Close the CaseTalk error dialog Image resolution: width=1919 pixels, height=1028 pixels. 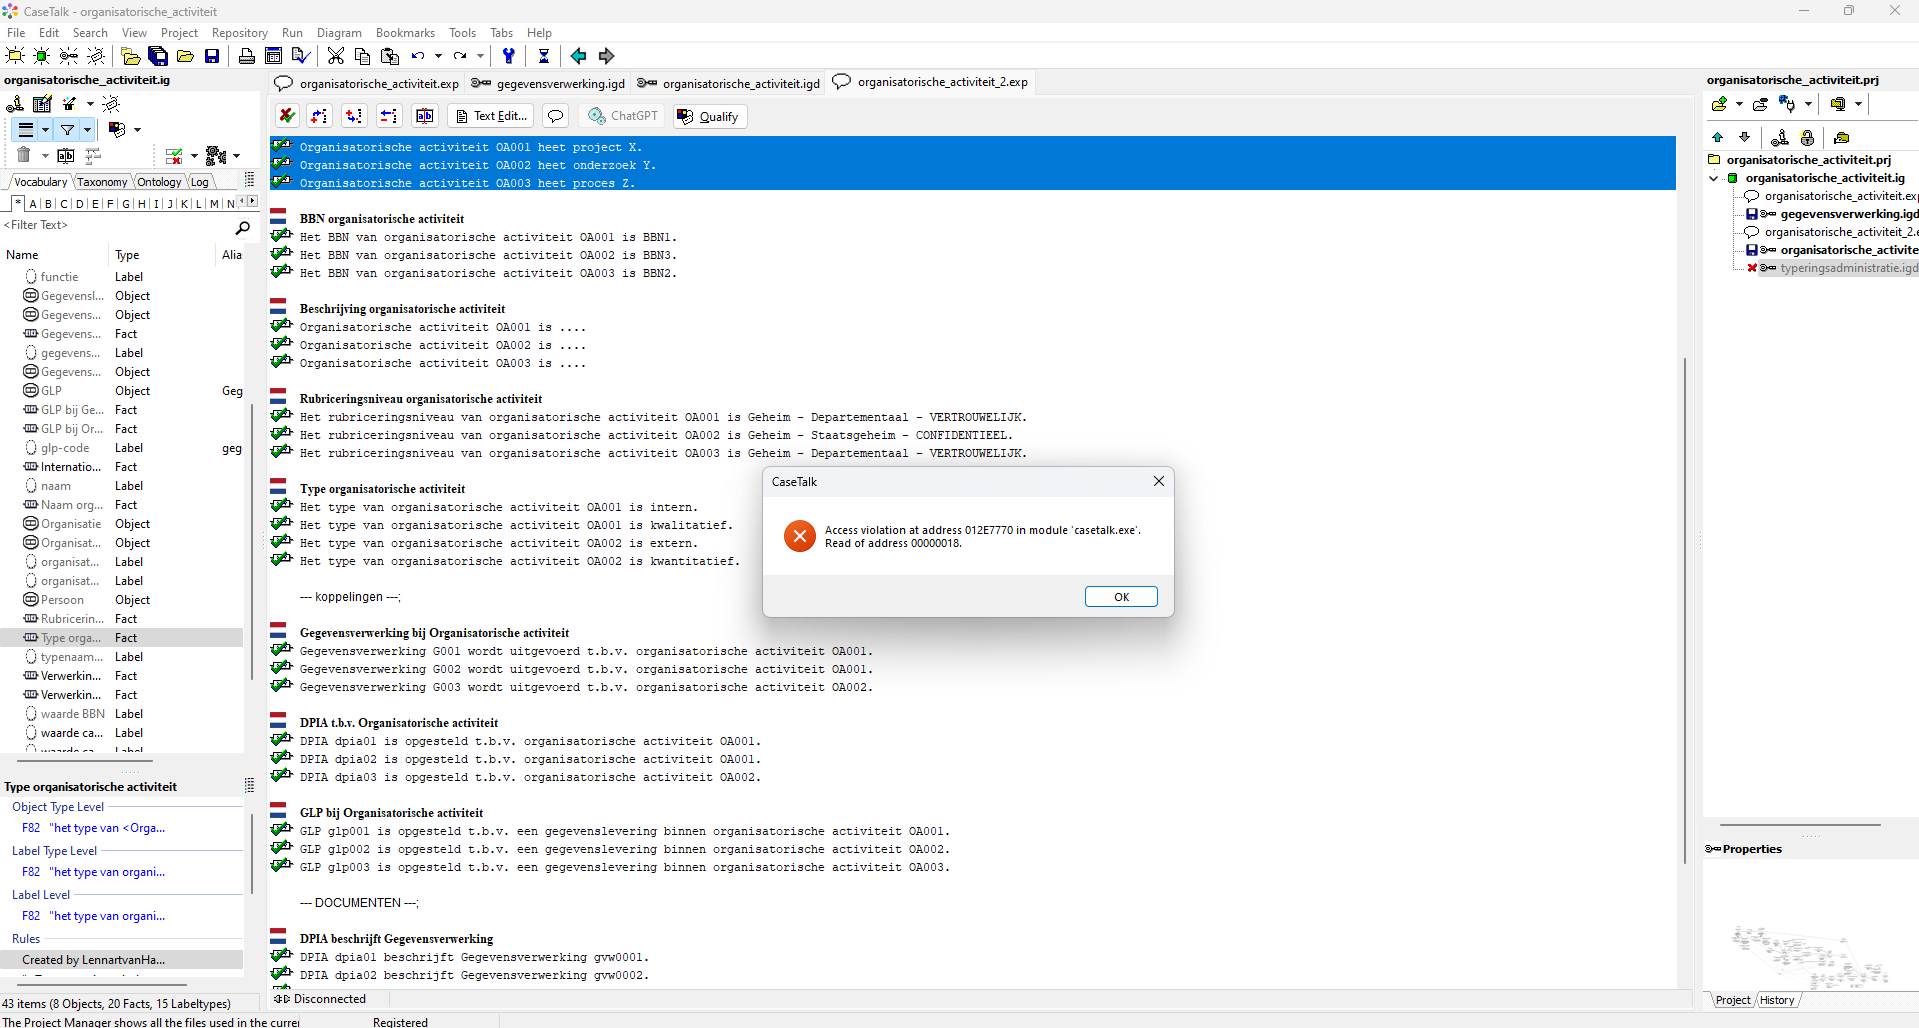coord(1158,481)
